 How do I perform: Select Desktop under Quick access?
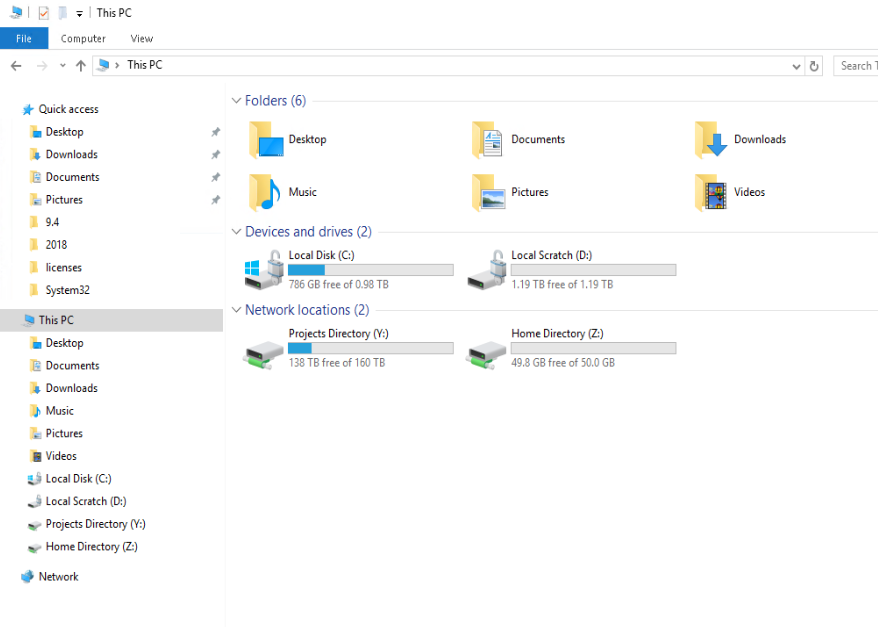pos(64,132)
